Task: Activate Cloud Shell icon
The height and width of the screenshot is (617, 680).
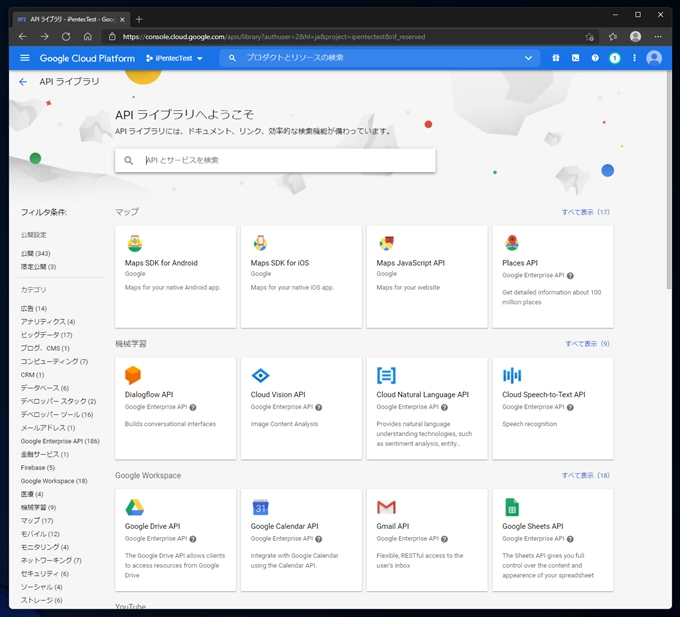Action: coord(575,58)
